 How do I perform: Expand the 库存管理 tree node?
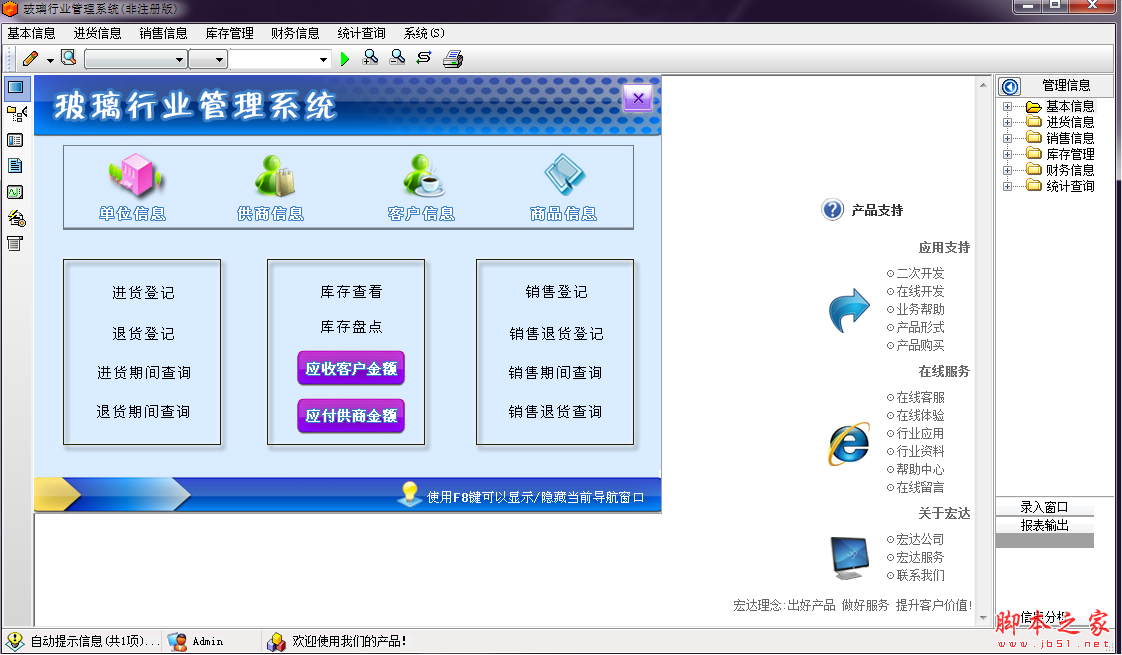[x=1007, y=155]
